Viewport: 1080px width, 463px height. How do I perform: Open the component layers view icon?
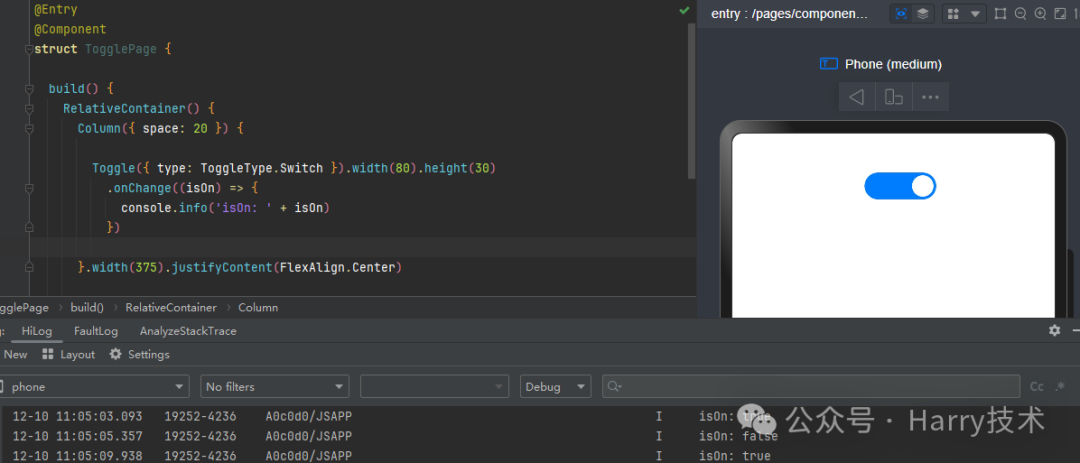click(923, 14)
